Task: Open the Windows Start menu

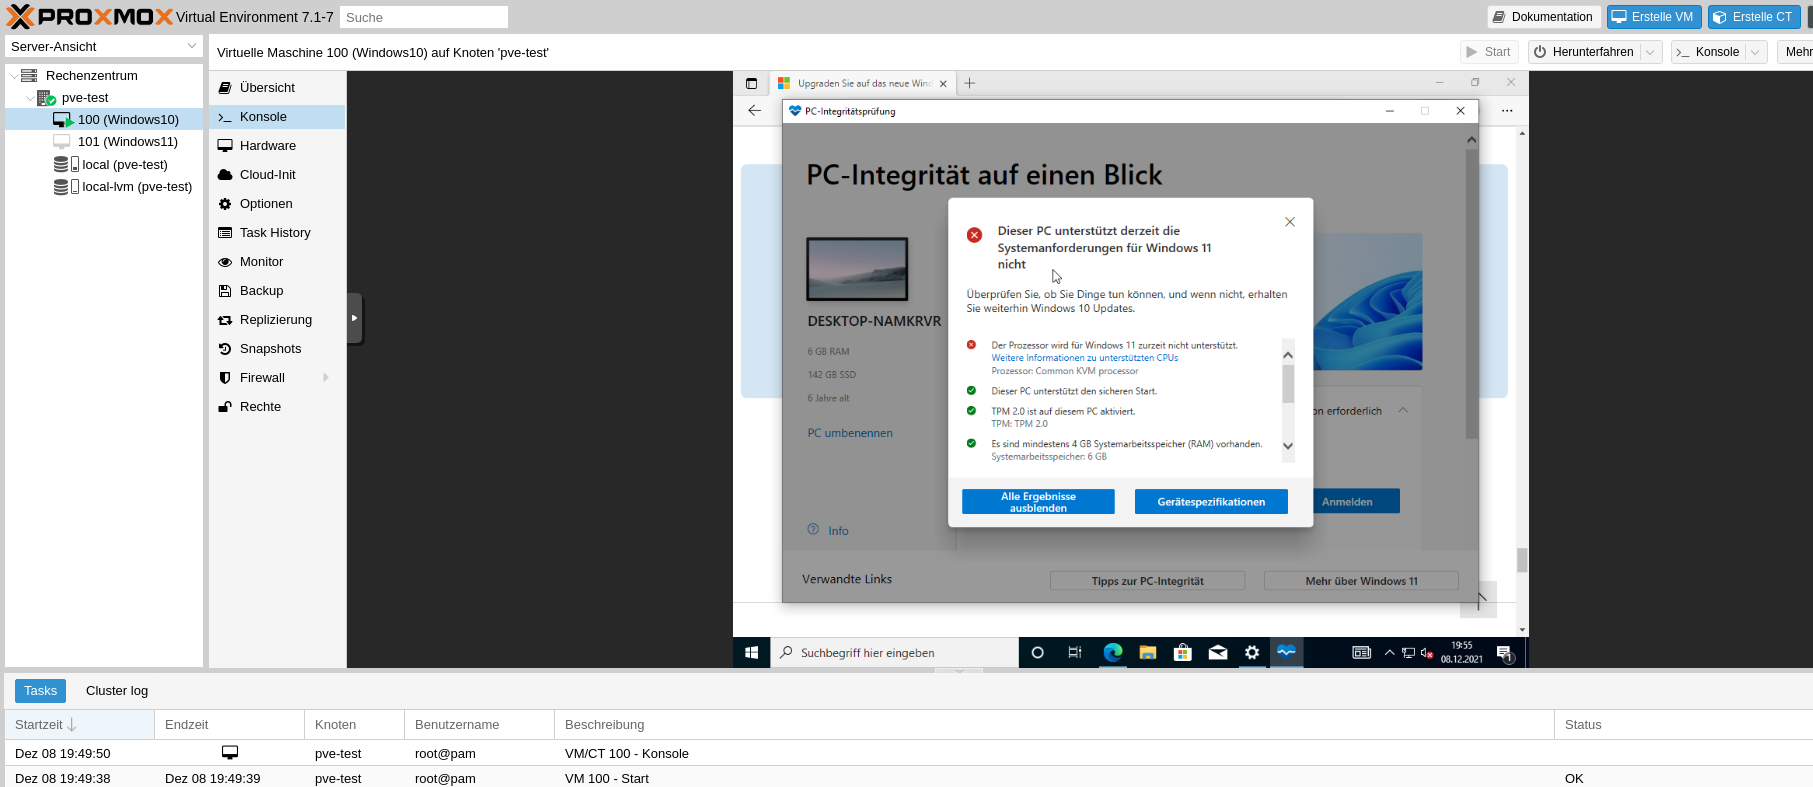Action: click(752, 653)
